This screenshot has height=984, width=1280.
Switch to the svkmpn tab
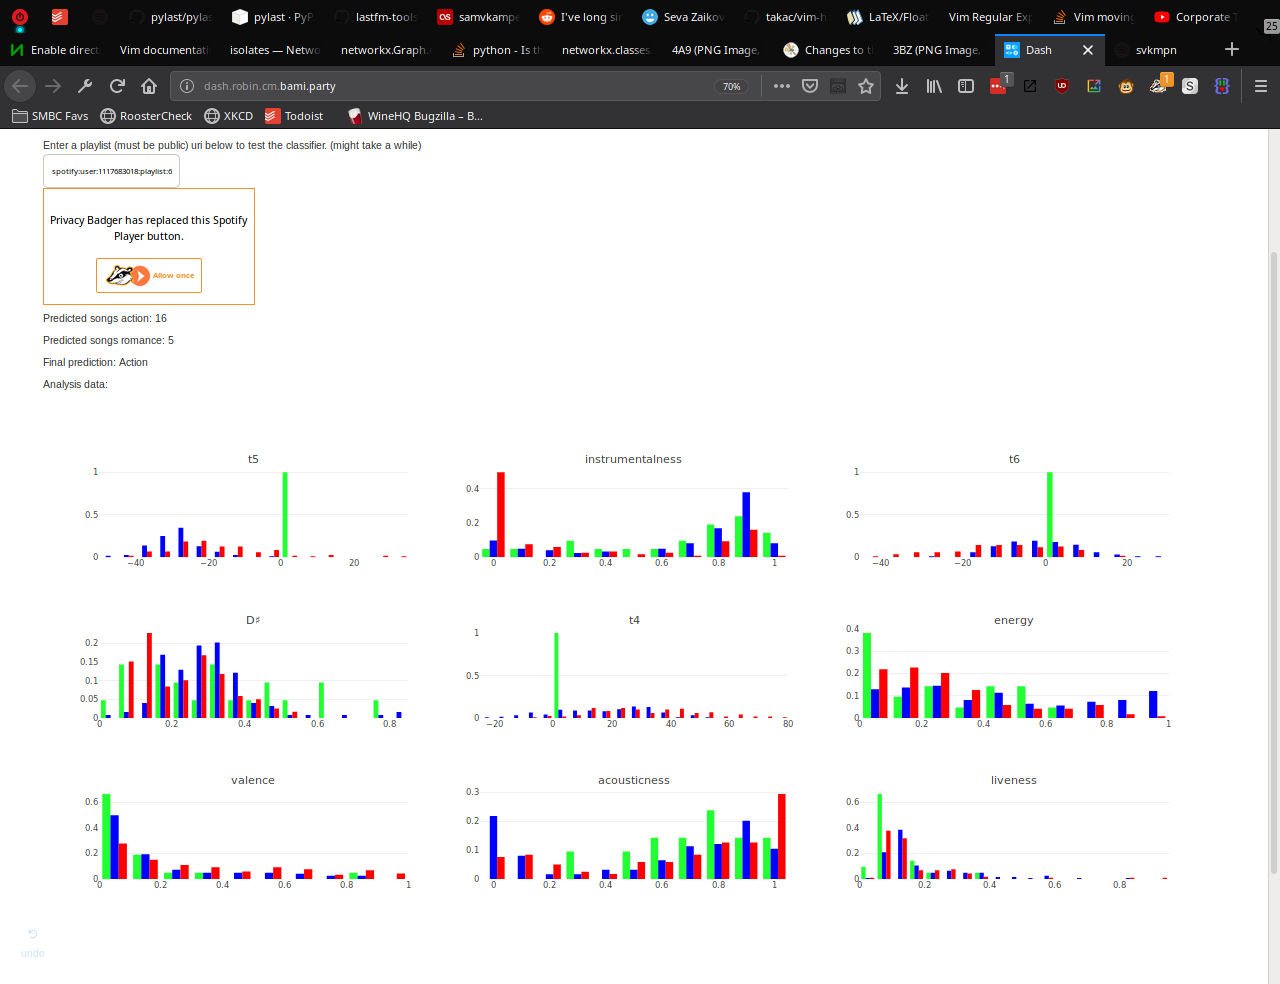click(1155, 50)
